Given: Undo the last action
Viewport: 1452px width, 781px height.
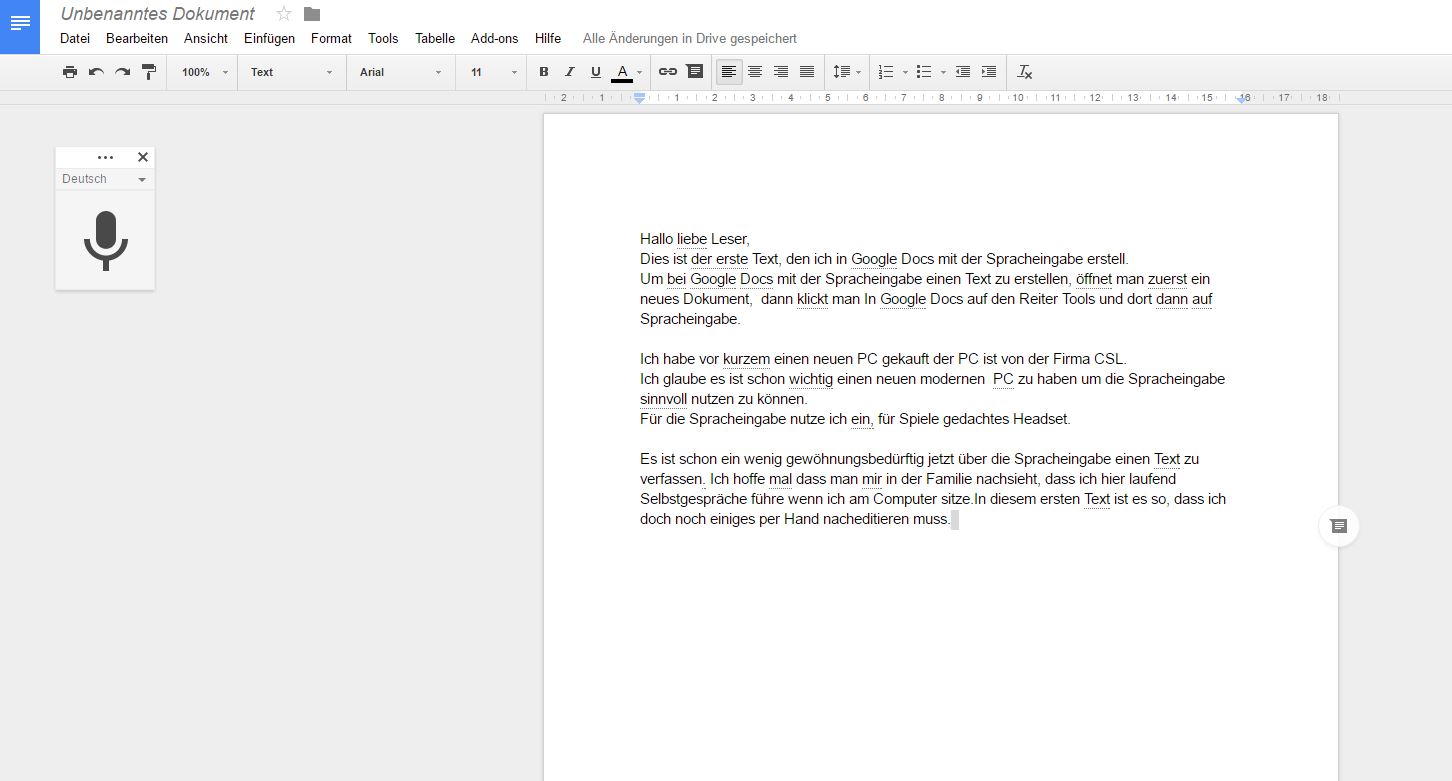Looking at the screenshot, I should coord(96,72).
